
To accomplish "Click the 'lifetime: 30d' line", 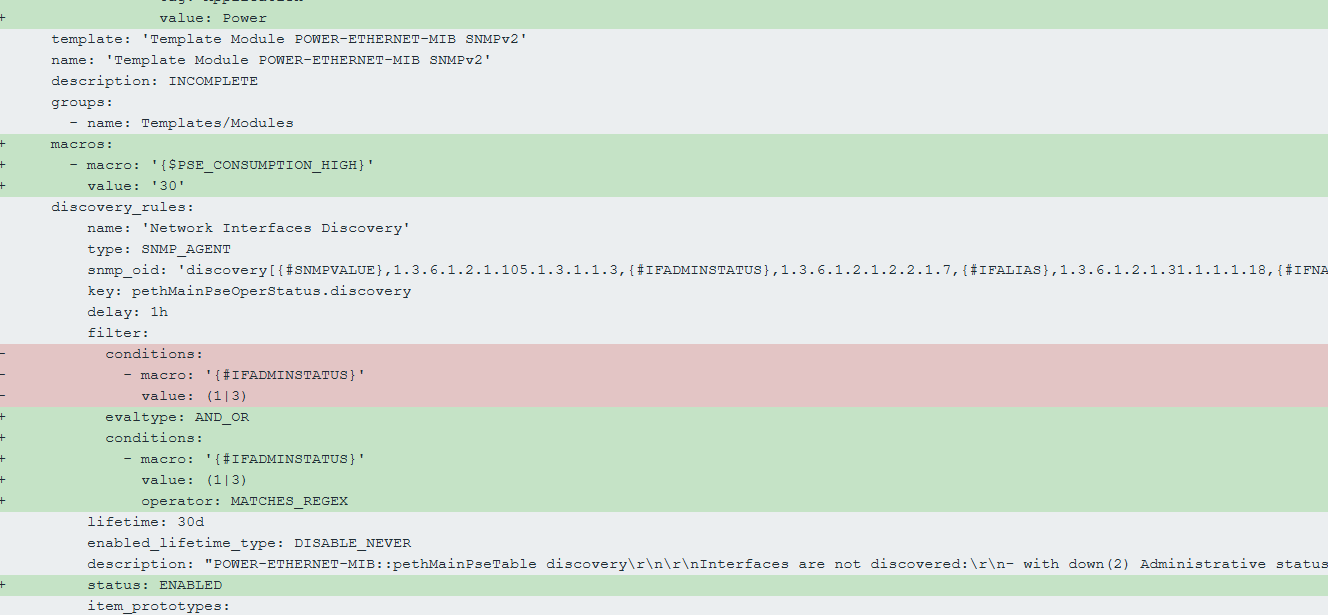I will pos(144,522).
